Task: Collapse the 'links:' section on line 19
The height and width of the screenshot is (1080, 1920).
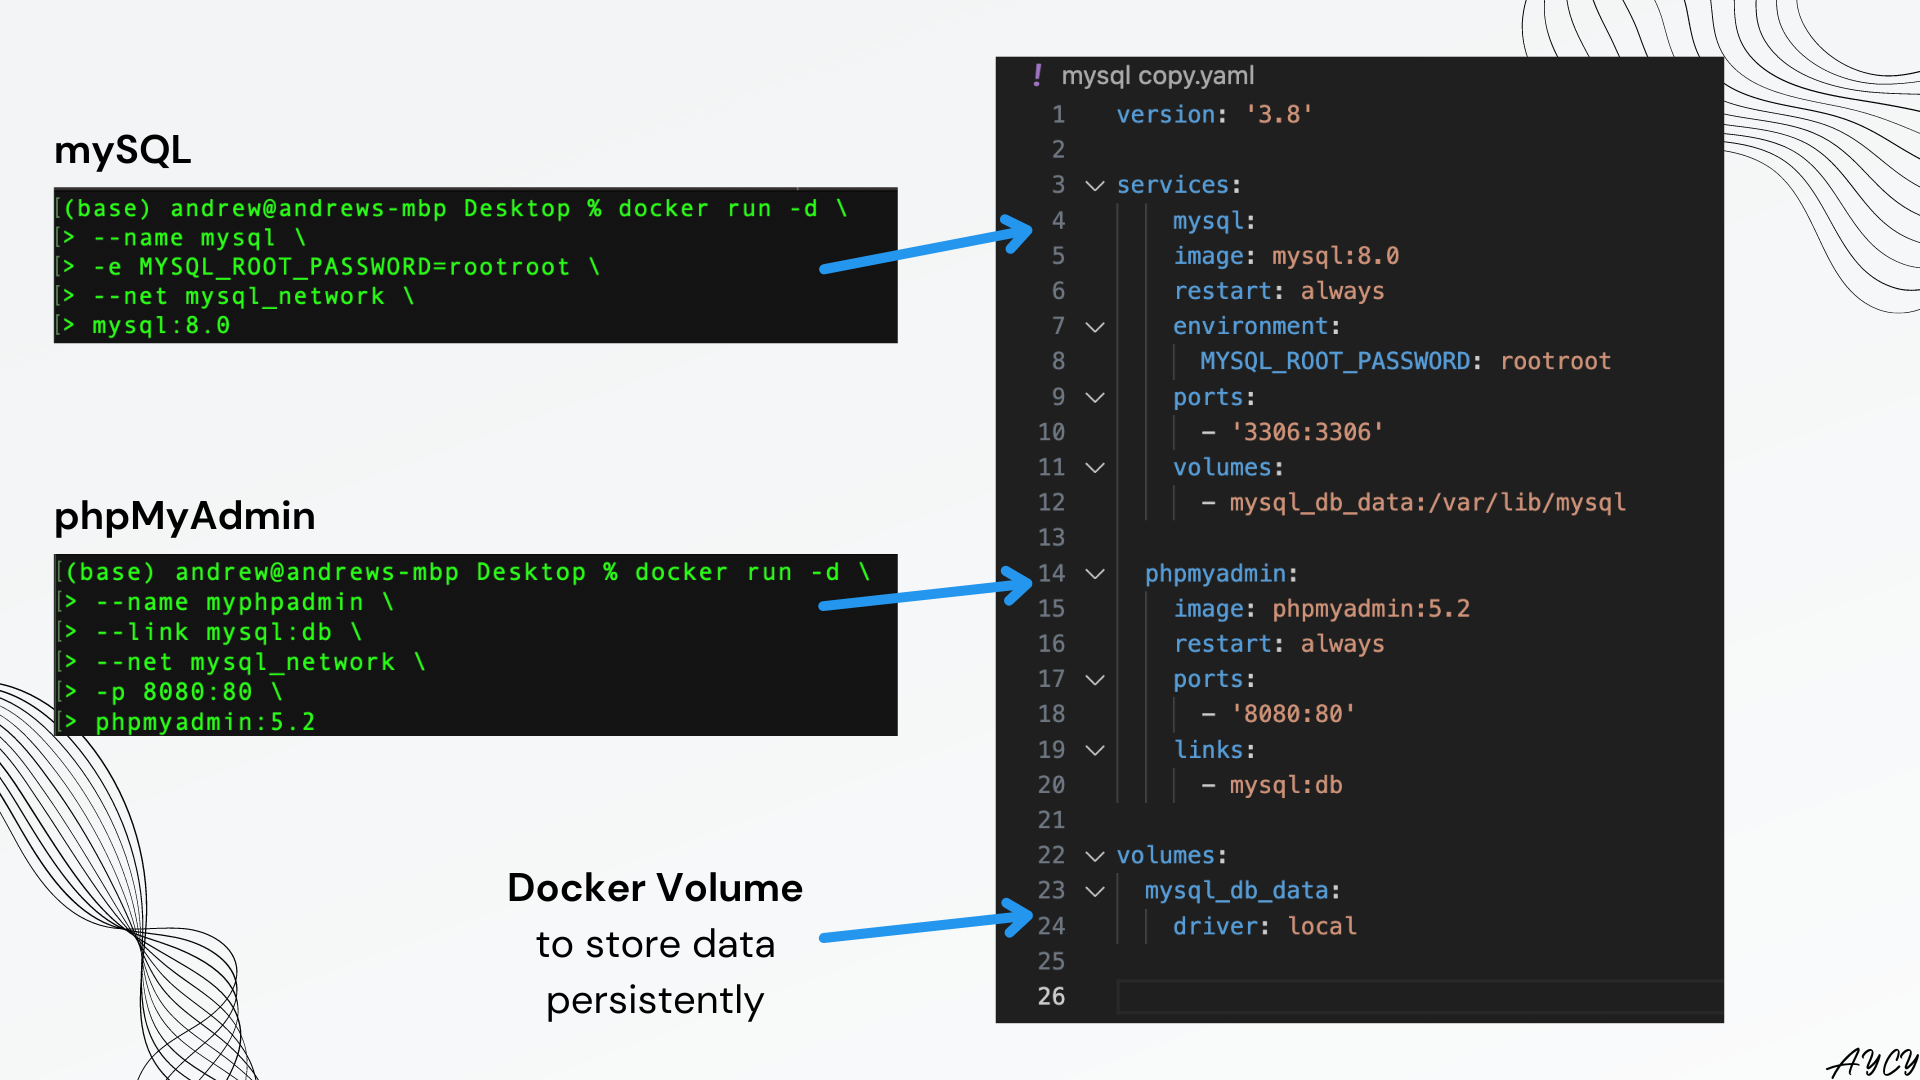Action: pyautogui.click(x=1095, y=750)
